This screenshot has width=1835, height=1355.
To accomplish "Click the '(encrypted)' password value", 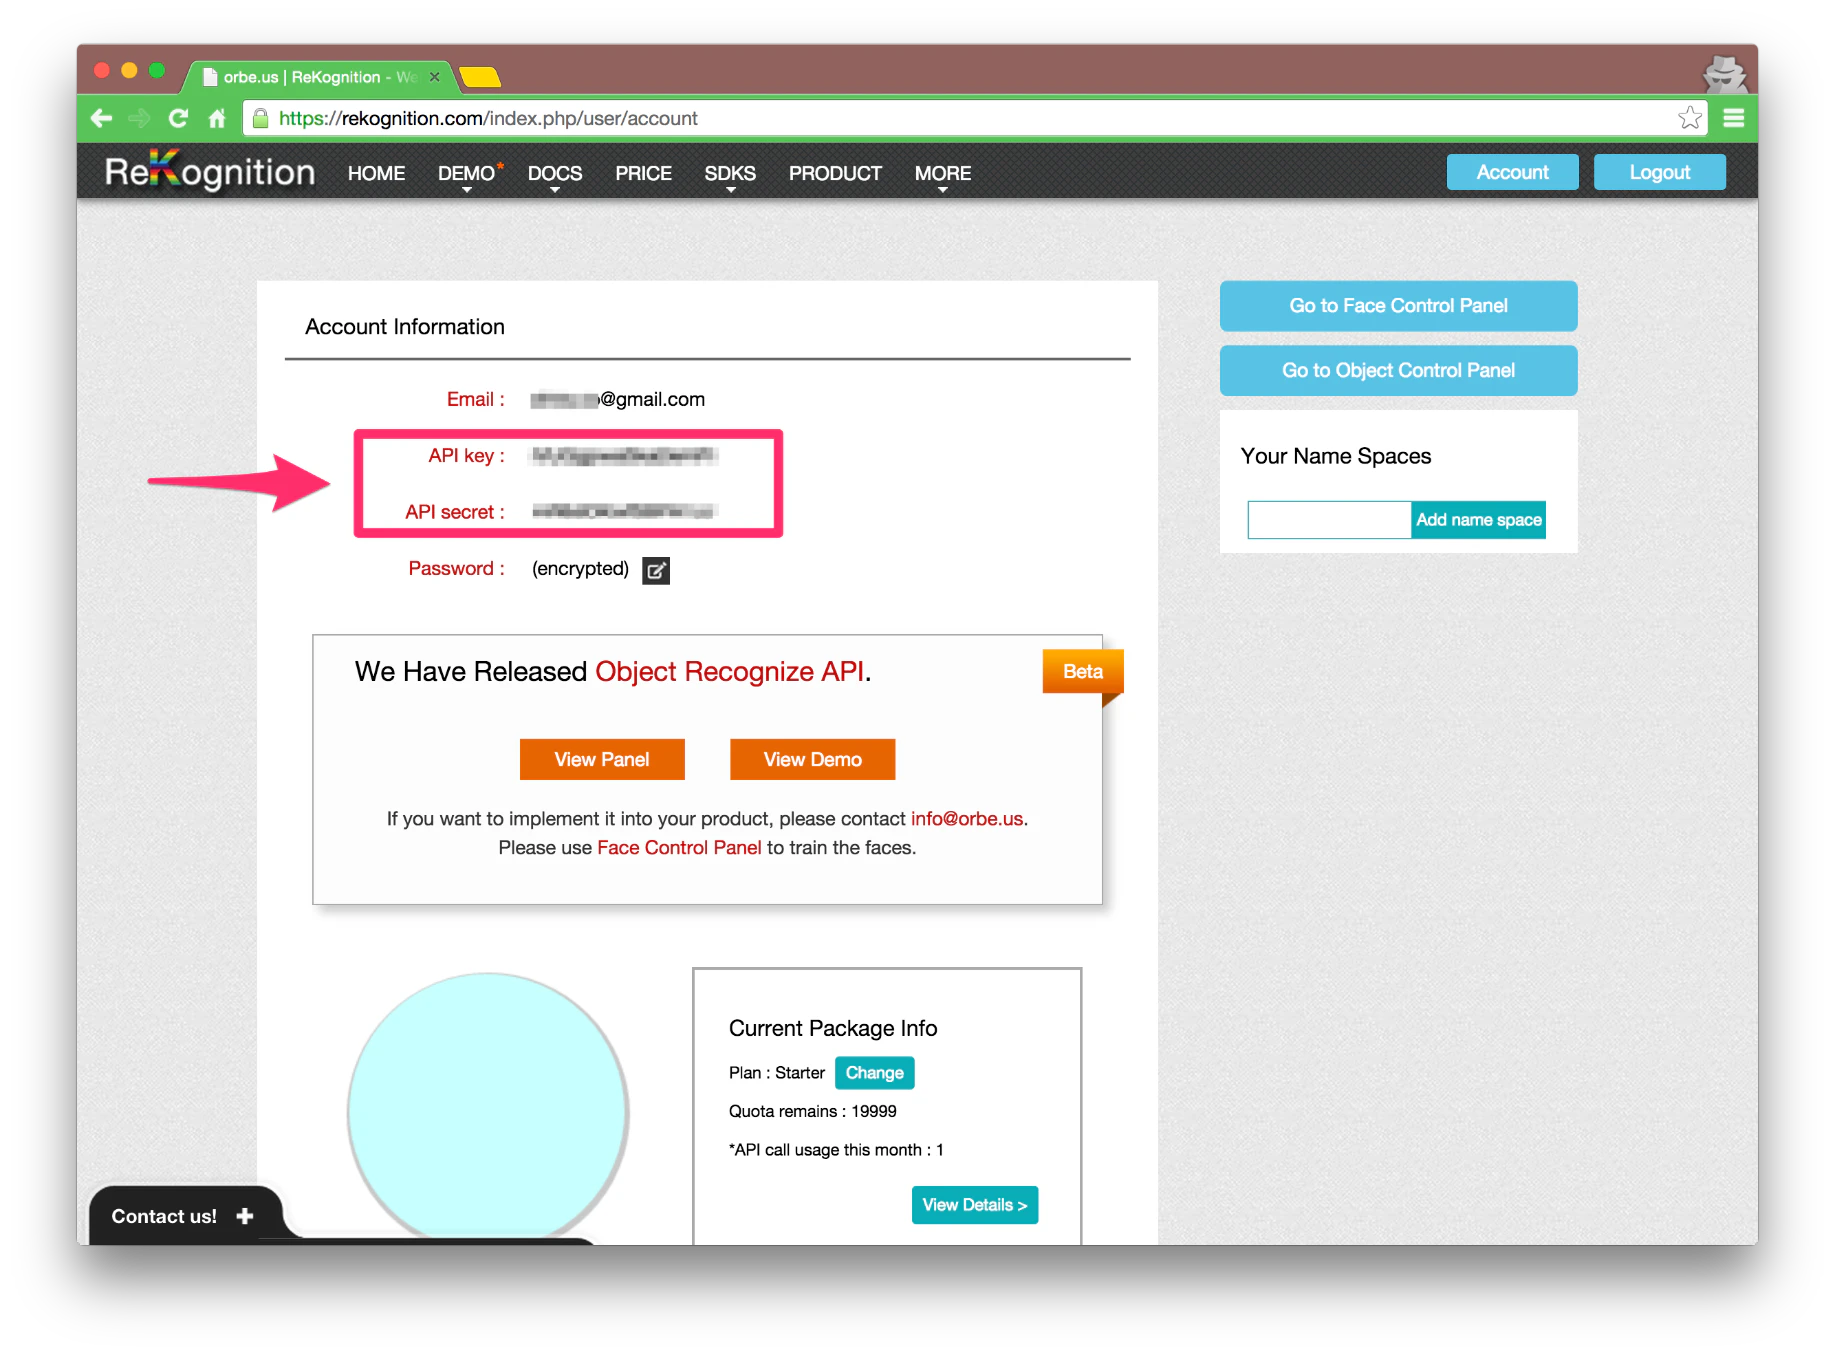I will (x=580, y=569).
